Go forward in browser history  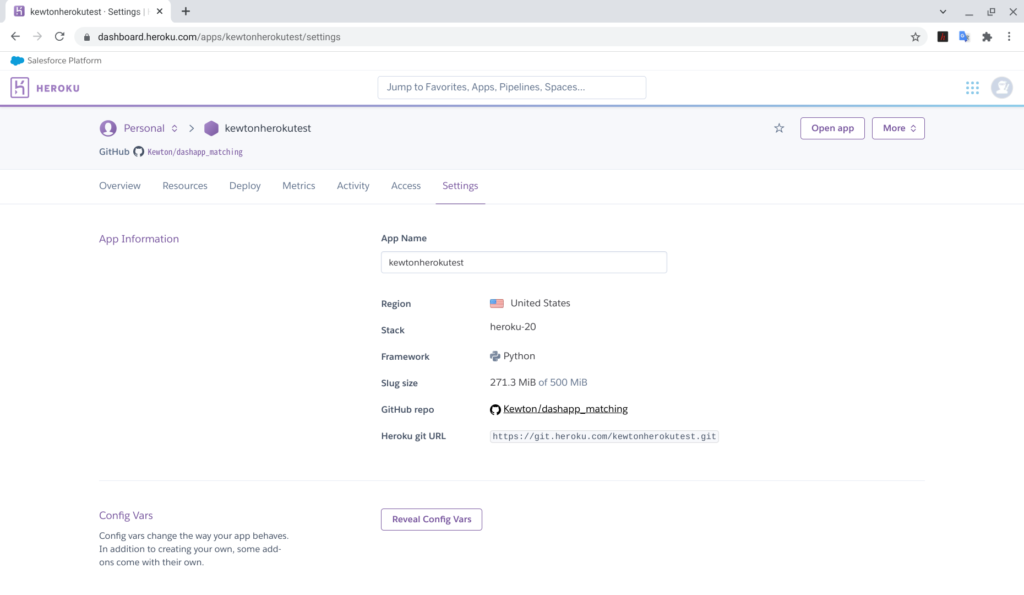coord(37,37)
